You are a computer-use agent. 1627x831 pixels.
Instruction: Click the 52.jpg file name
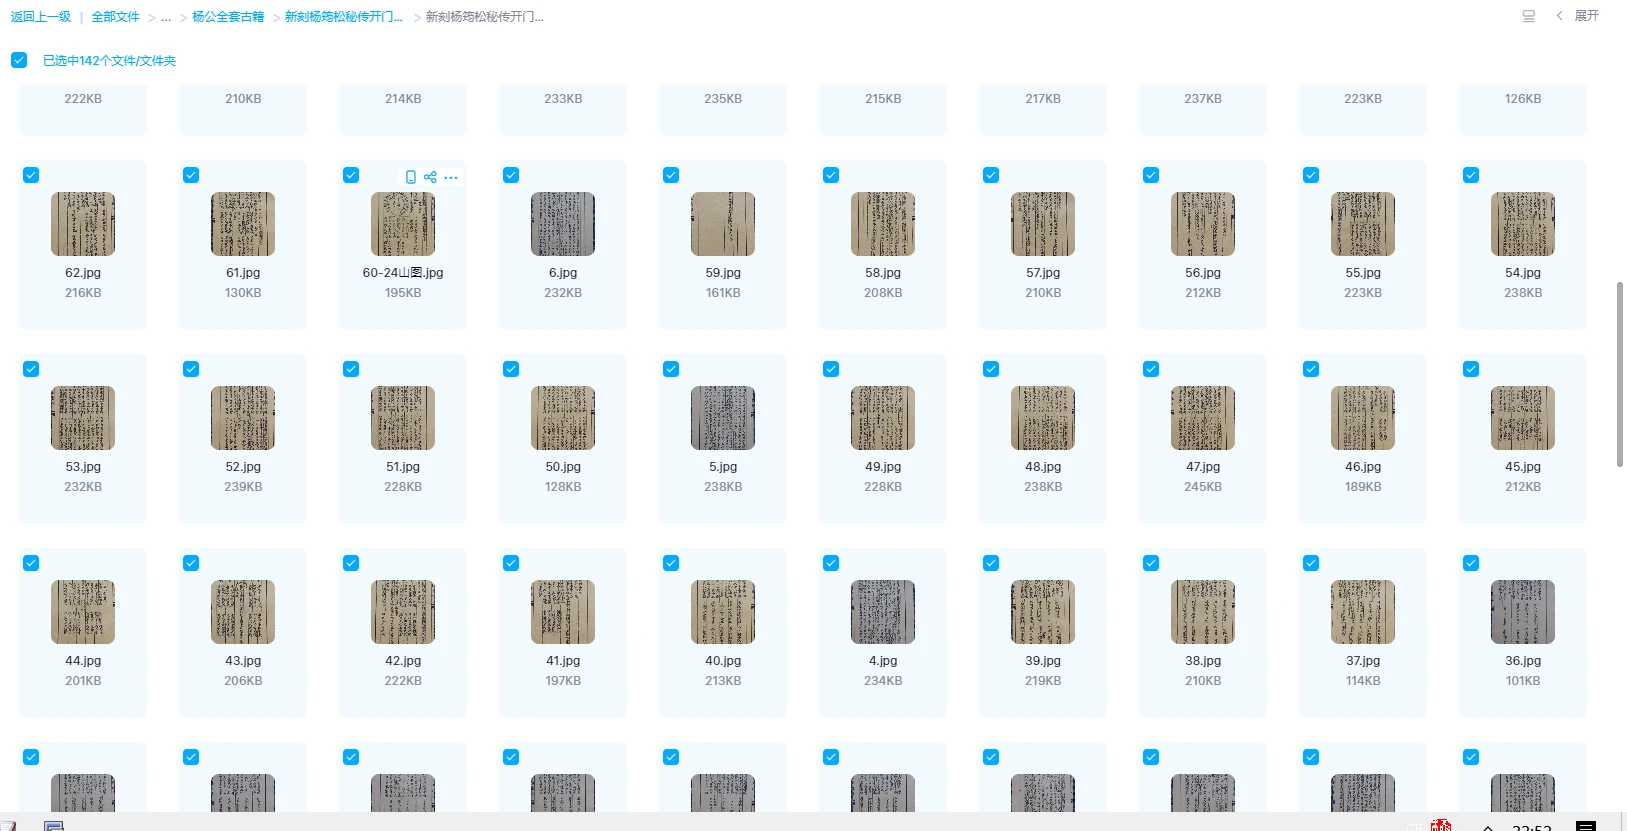coord(243,467)
